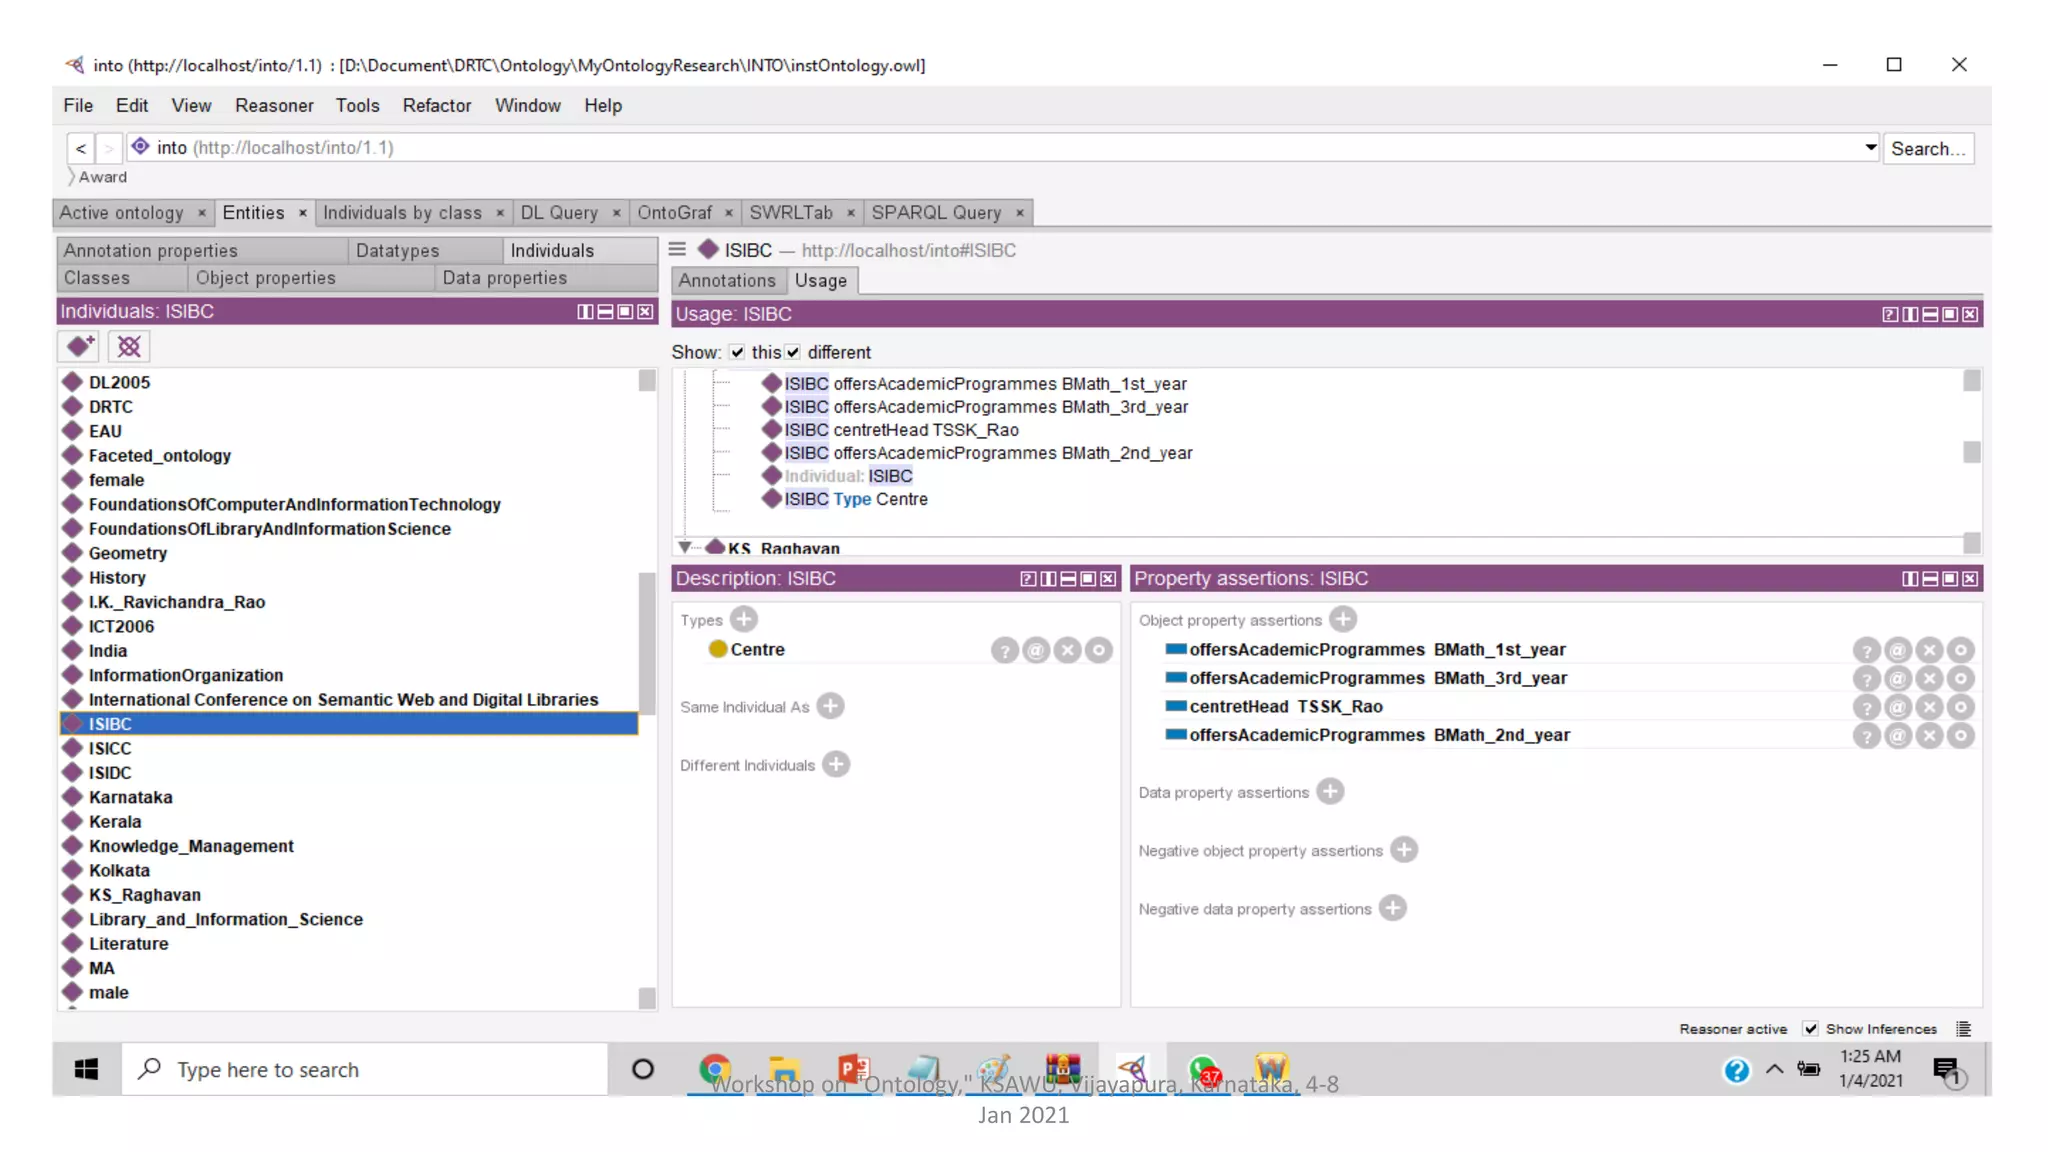Viewport: 2048px width, 1152px height.
Task: Open the Reasoner menu
Action: pyautogui.click(x=274, y=105)
